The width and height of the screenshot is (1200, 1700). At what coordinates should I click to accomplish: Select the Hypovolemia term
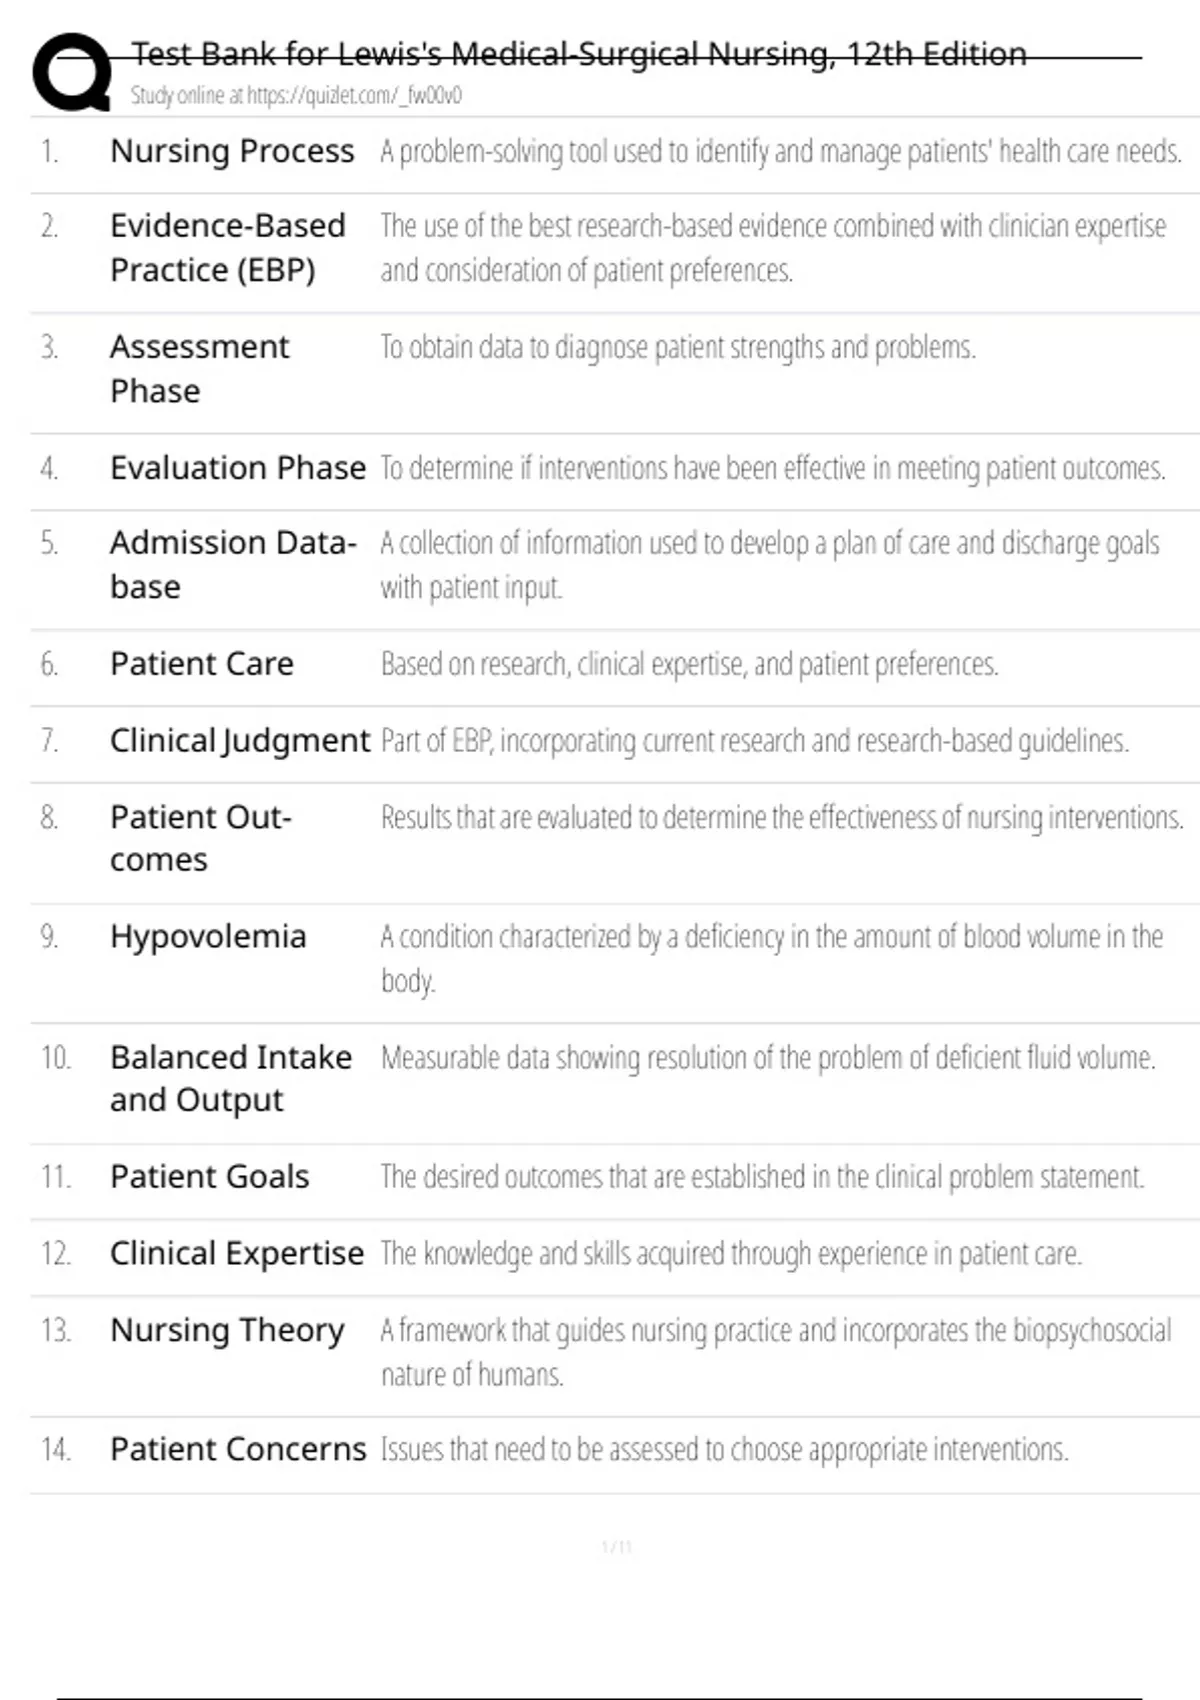(x=208, y=937)
